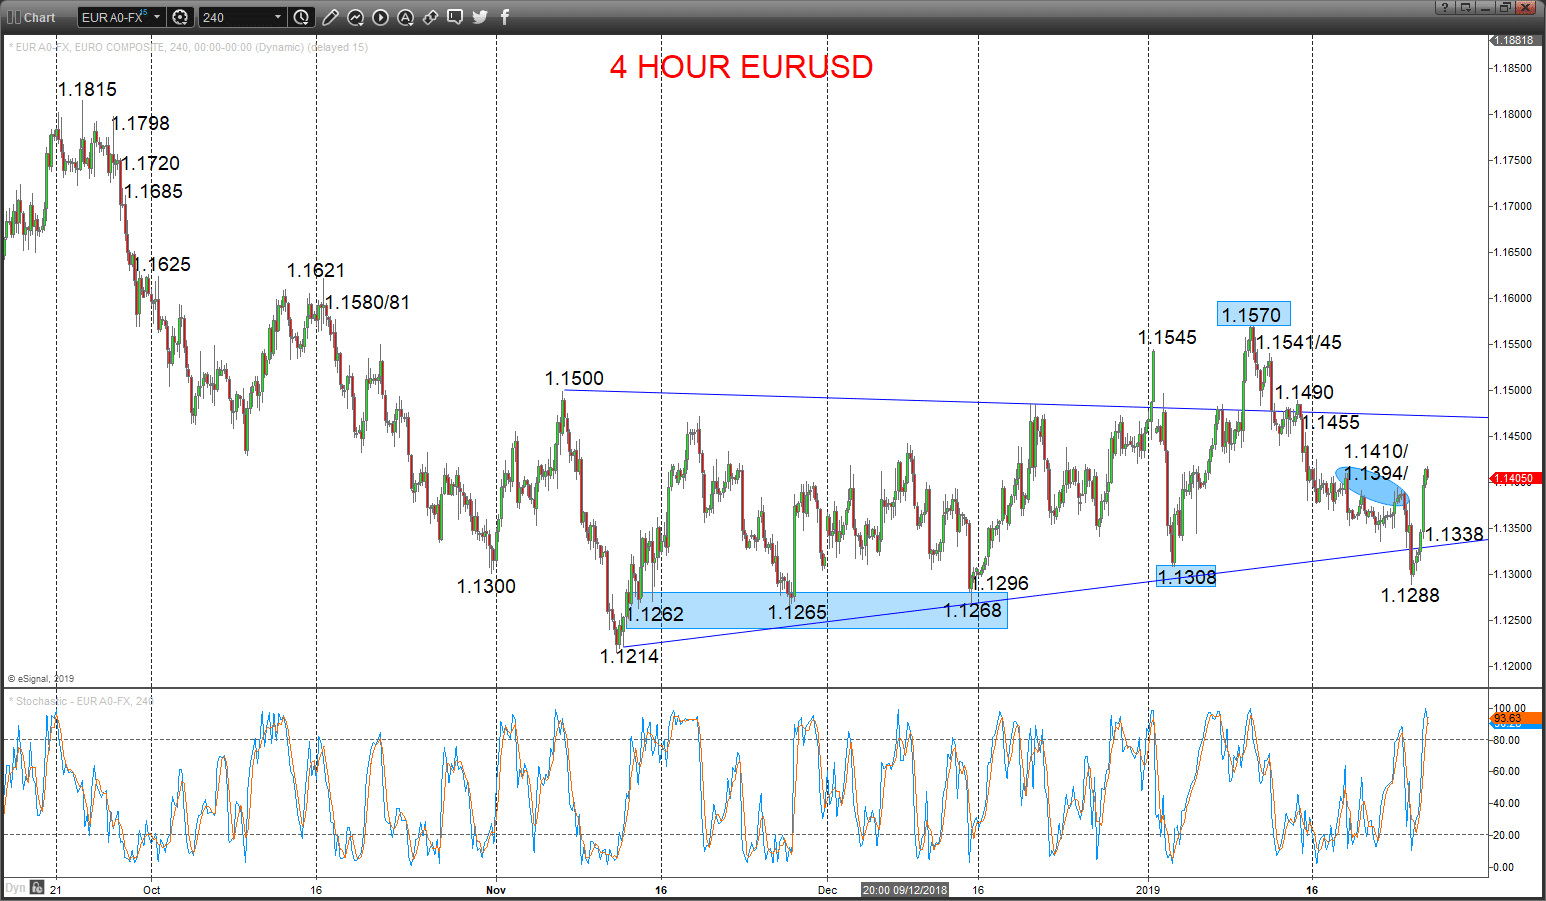1546x901 pixels.
Task: Click the time scale lock icon
Action: coord(37,887)
